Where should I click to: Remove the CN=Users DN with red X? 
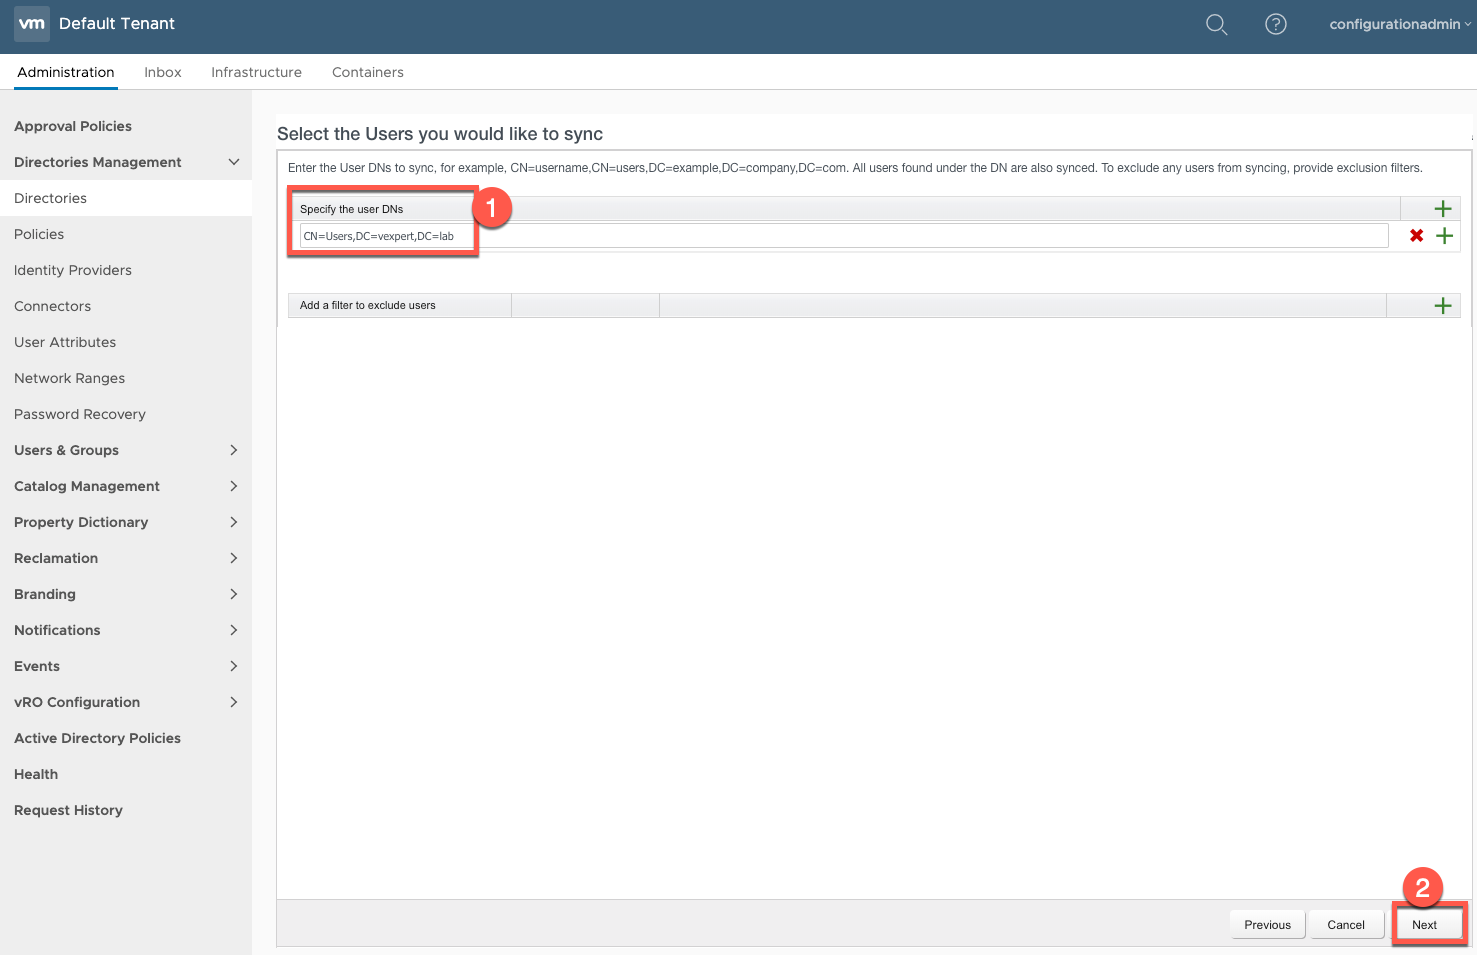tap(1417, 236)
